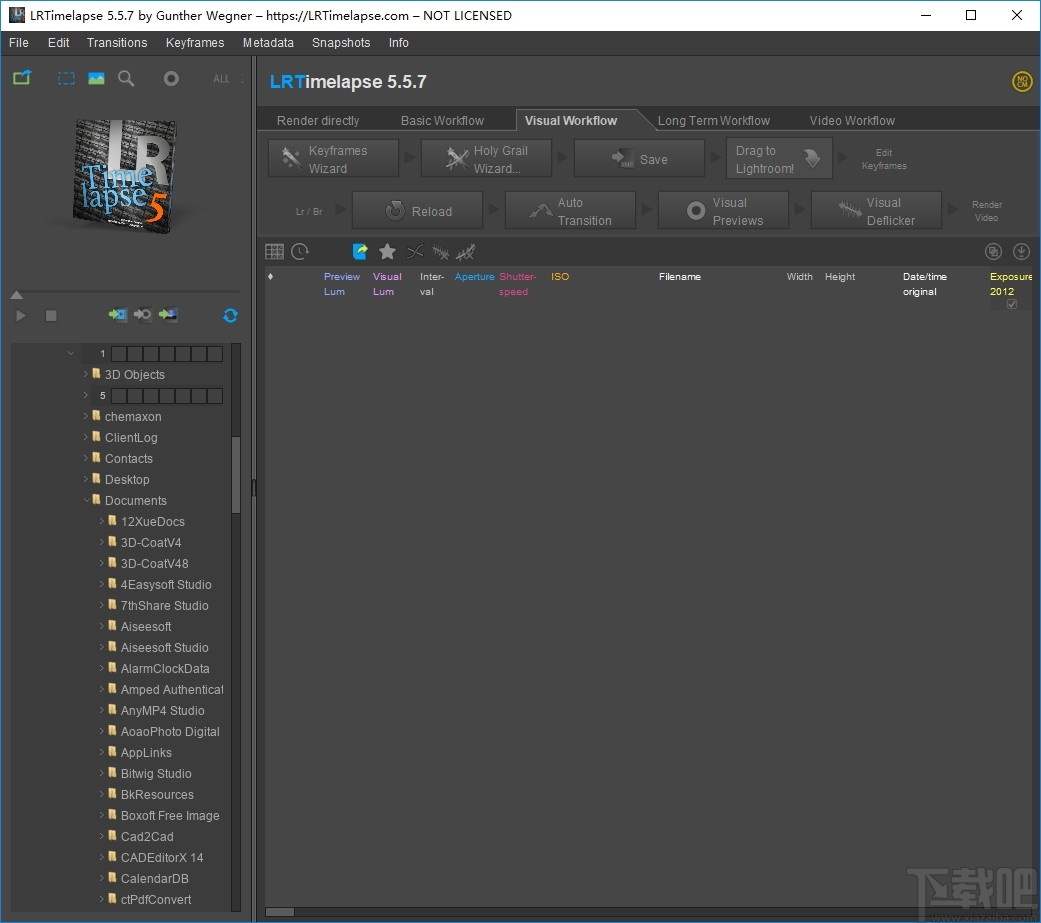This screenshot has width=1041, height=923.
Task: Select the AlarmClockData folder
Action: pyautogui.click(x=165, y=669)
